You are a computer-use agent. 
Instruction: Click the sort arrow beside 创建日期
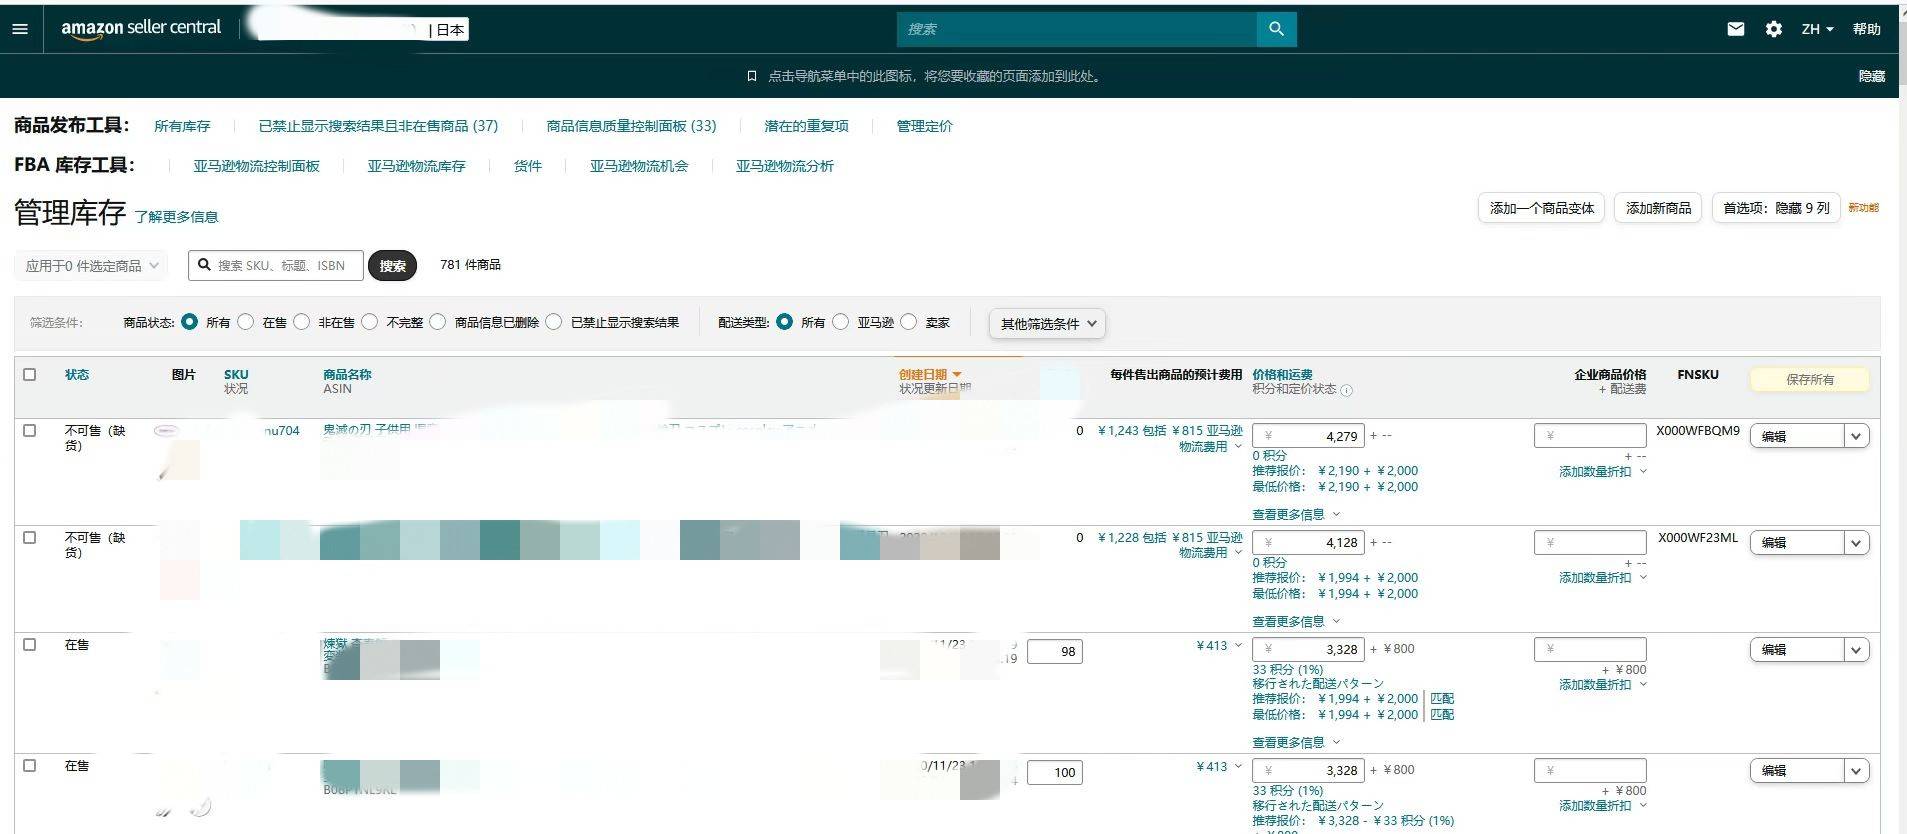tap(957, 375)
